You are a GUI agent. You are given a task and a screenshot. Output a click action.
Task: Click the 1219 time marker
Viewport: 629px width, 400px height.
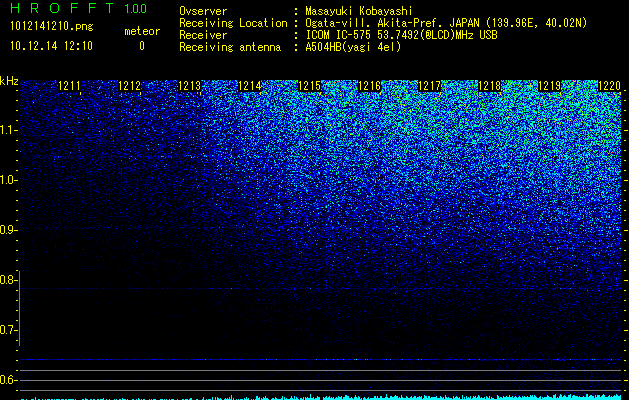tap(550, 86)
